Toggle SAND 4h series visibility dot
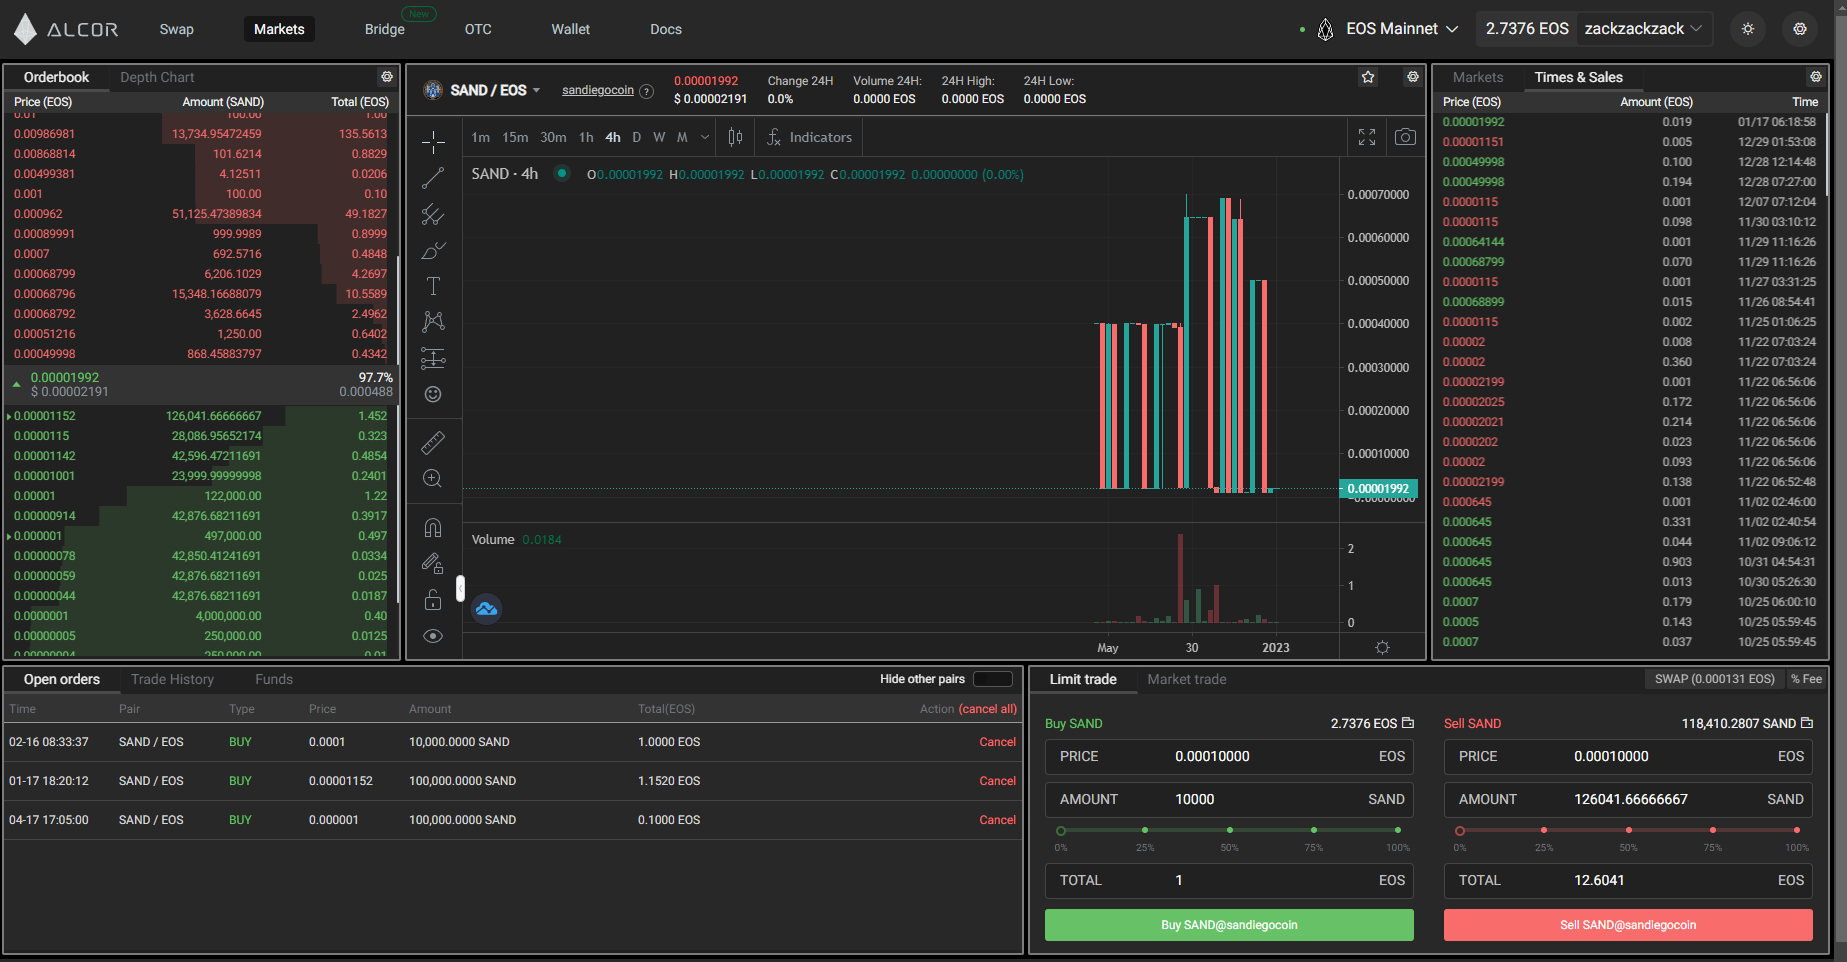The image size is (1847, 962). coord(562,173)
